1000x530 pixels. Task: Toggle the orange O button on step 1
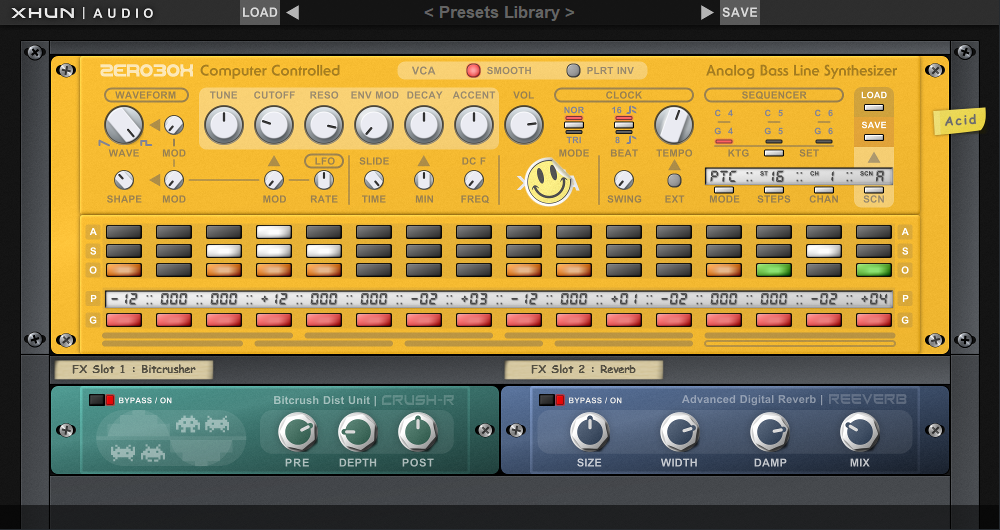coord(124,270)
